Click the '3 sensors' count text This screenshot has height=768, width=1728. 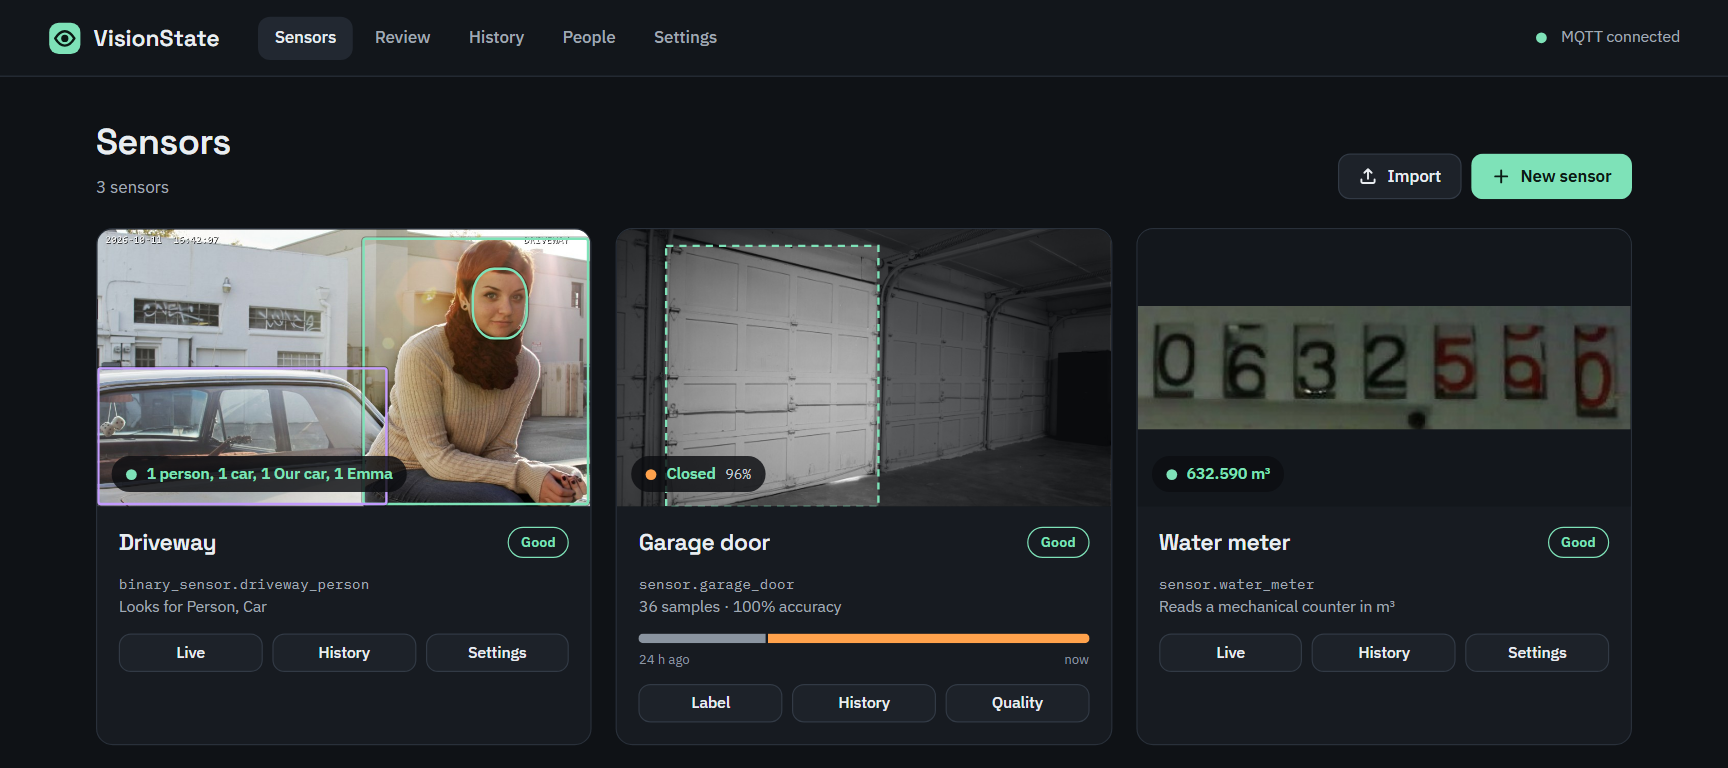click(x=132, y=187)
